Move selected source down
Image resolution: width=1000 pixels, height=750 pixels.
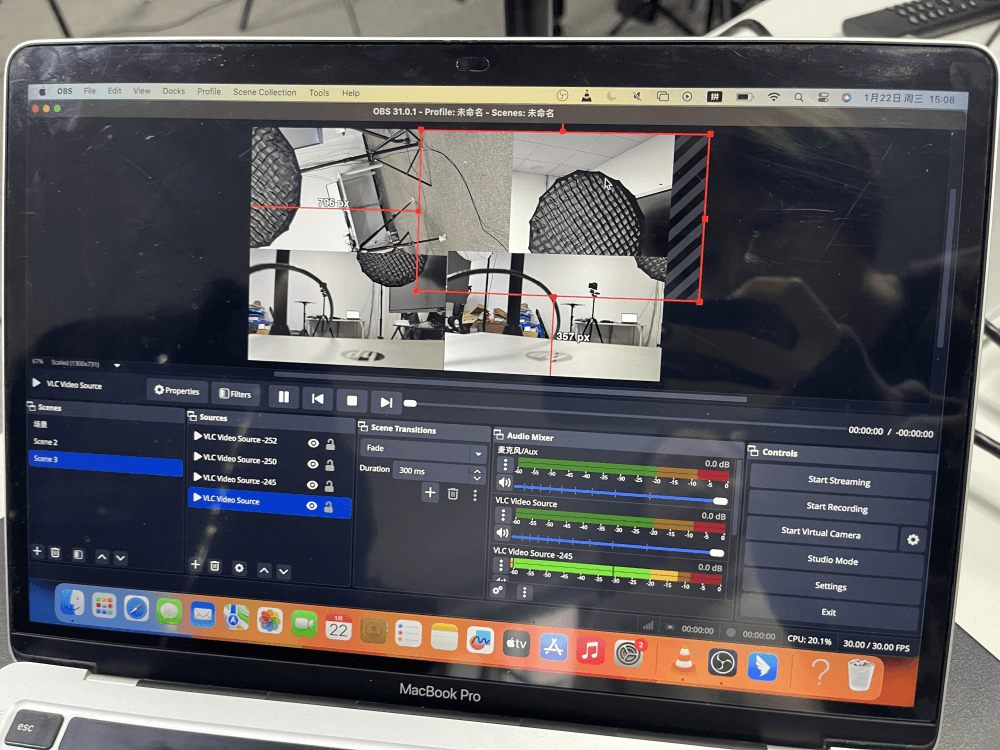(284, 571)
